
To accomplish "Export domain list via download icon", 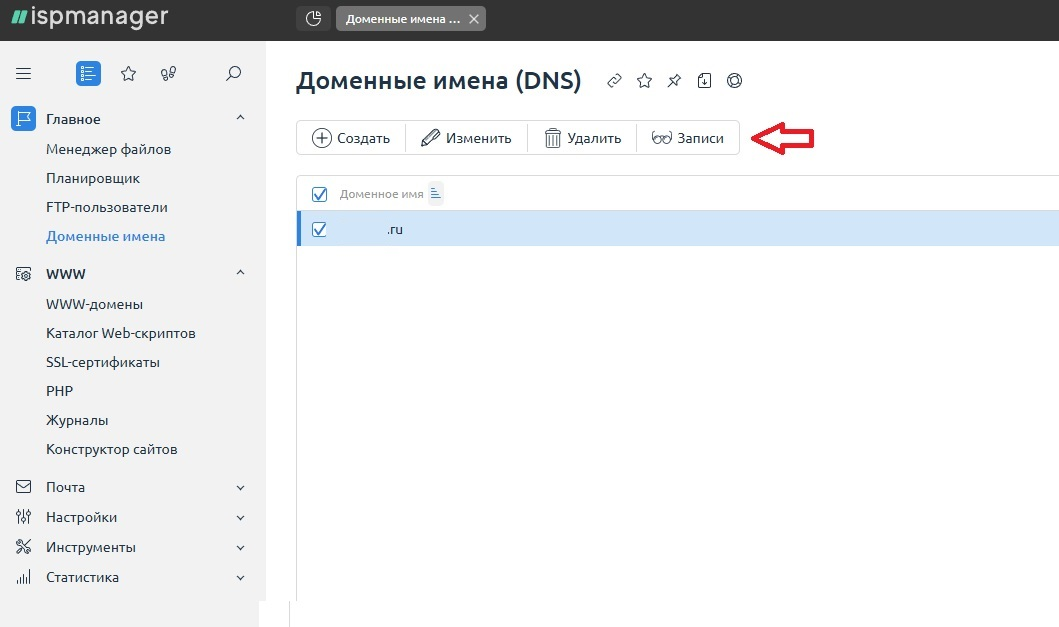I will 704,80.
